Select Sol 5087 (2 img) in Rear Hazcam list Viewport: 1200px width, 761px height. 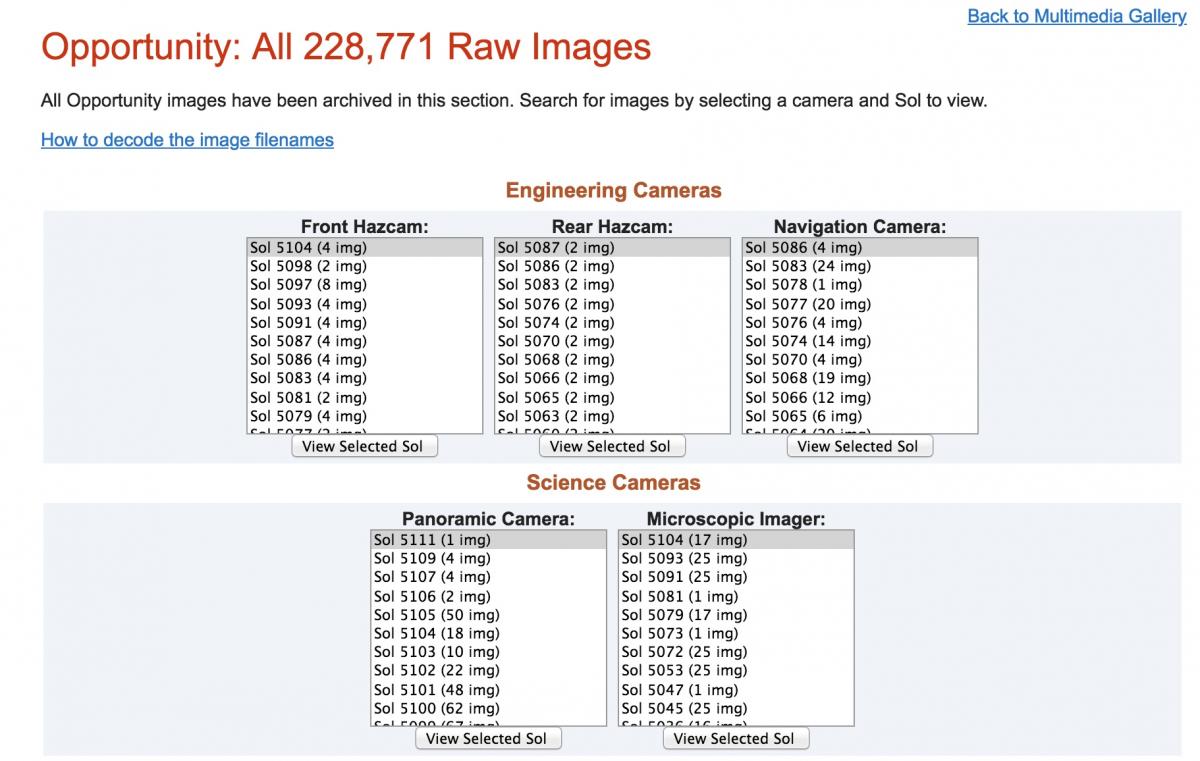click(x=612, y=248)
